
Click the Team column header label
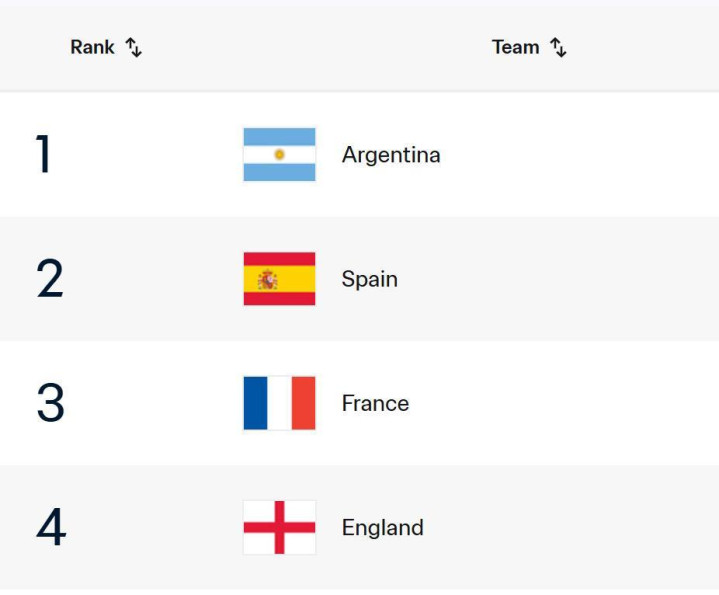(515, 47)
